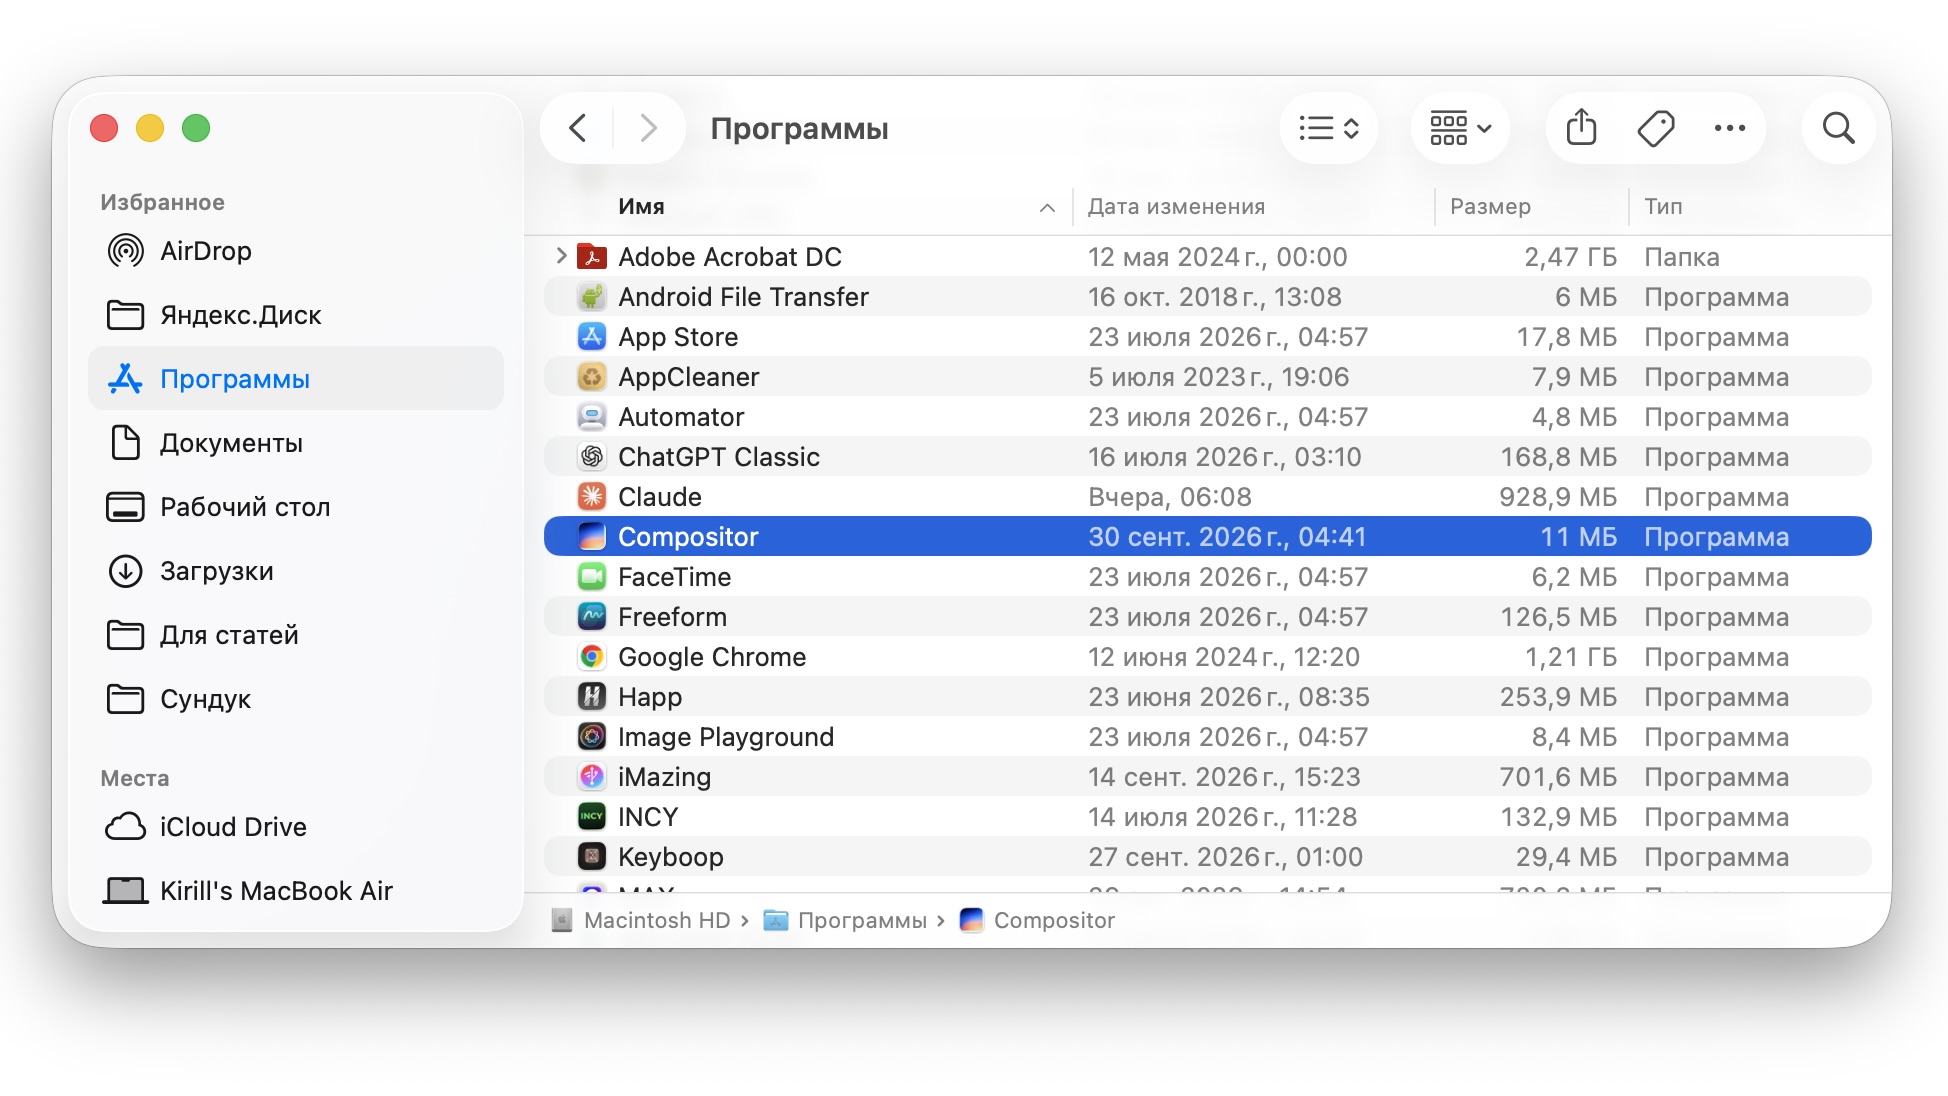The image size is (1948, 1096).
Task: Expand the Adobe Acrobat DC folder
Action: click(x=561, y=256)
